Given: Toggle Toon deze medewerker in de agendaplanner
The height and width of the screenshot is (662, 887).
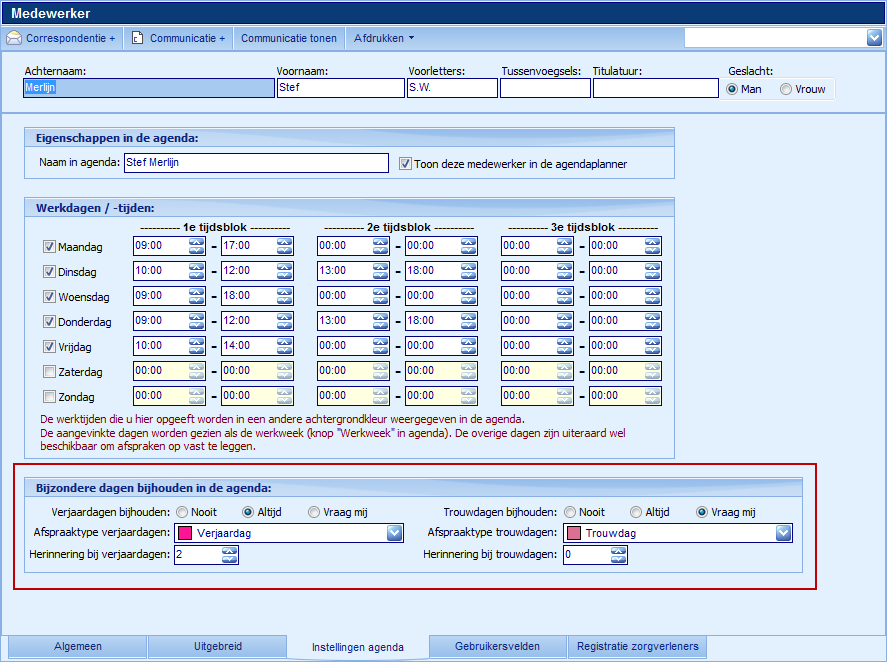Looking at the screenshot, I should 405,164.
